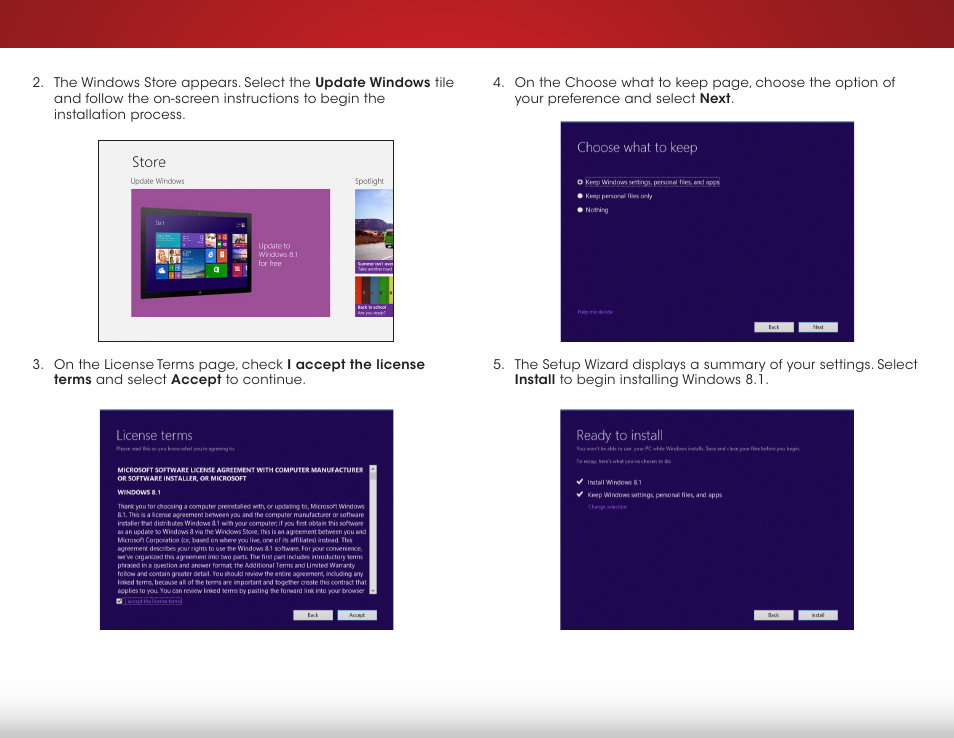Click the Update Windows section label
Screen dimensions: 954x738
(x=157, y=181)
